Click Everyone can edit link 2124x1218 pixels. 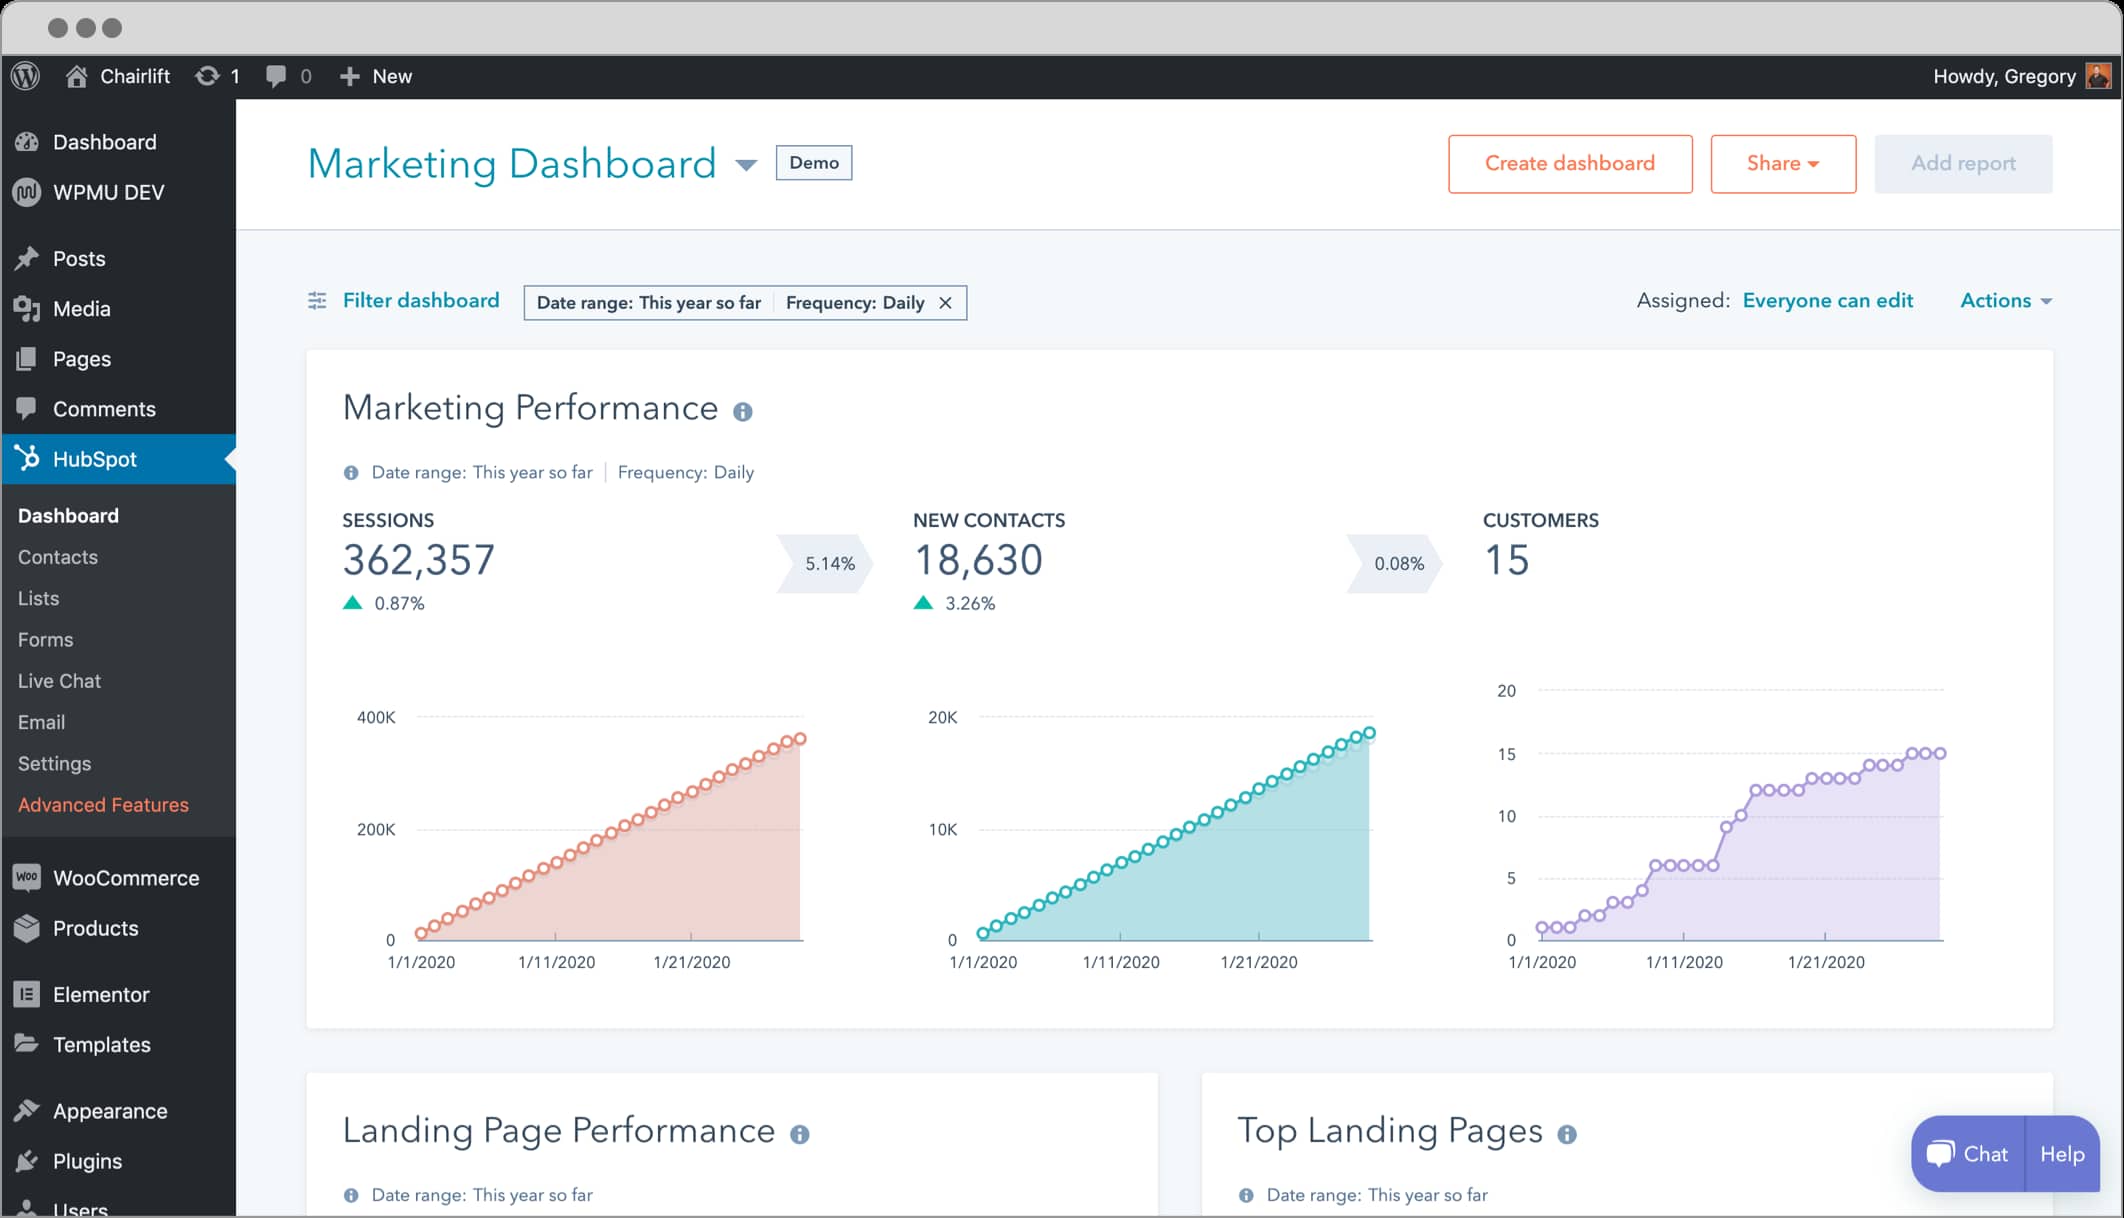pyautogui.click(x=1828, y=300)
